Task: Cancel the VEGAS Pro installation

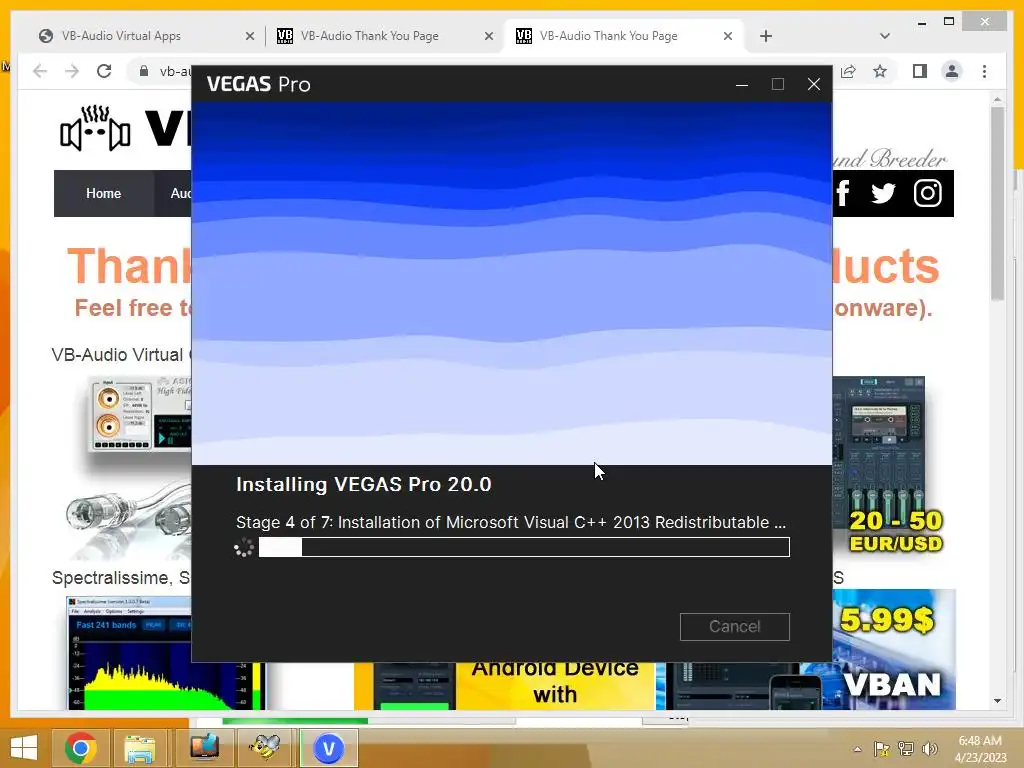Action: pos(734,626)
